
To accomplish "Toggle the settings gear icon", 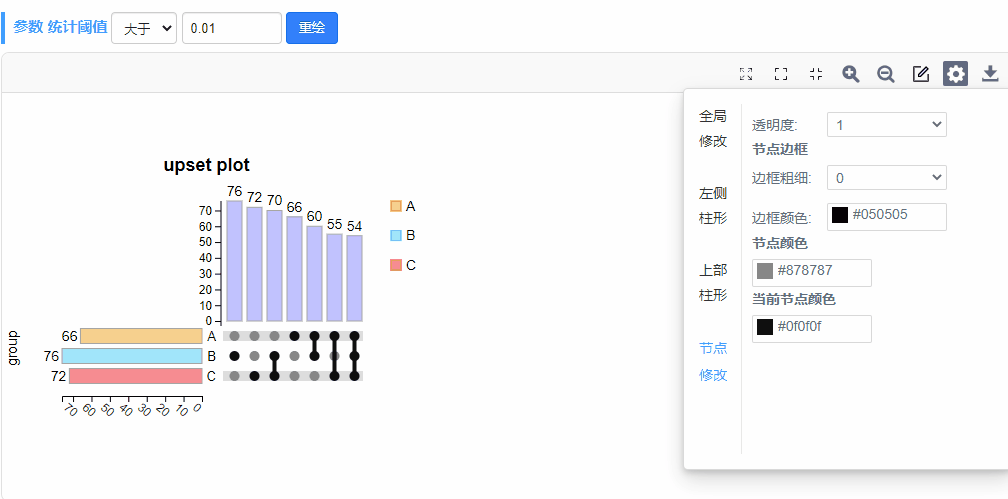I will pos(956,74).
